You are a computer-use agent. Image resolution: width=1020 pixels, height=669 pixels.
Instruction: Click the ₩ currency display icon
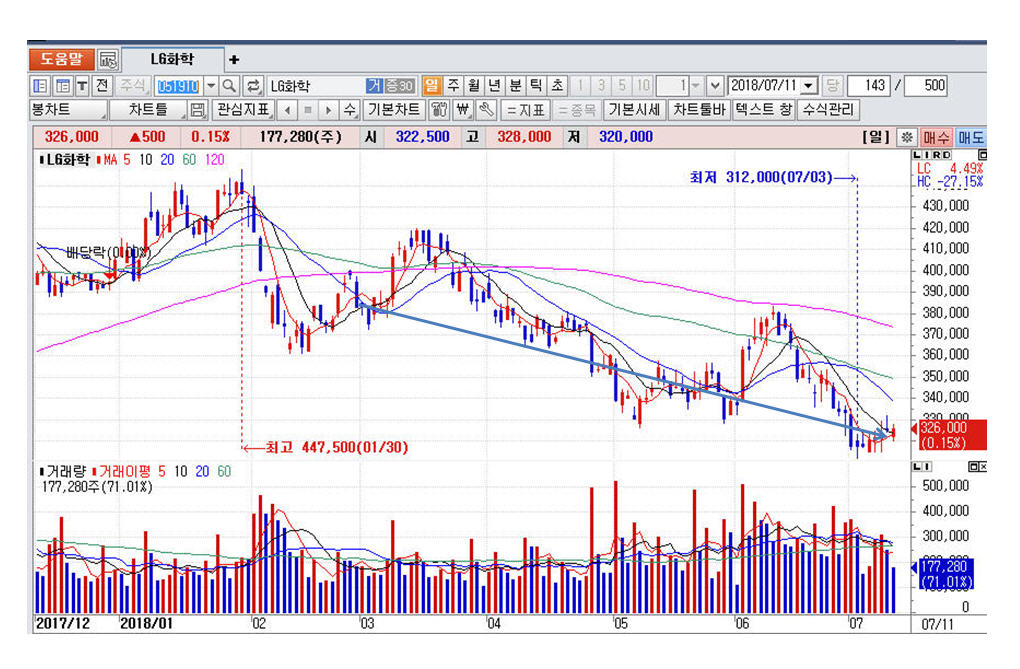pos(463,110)
